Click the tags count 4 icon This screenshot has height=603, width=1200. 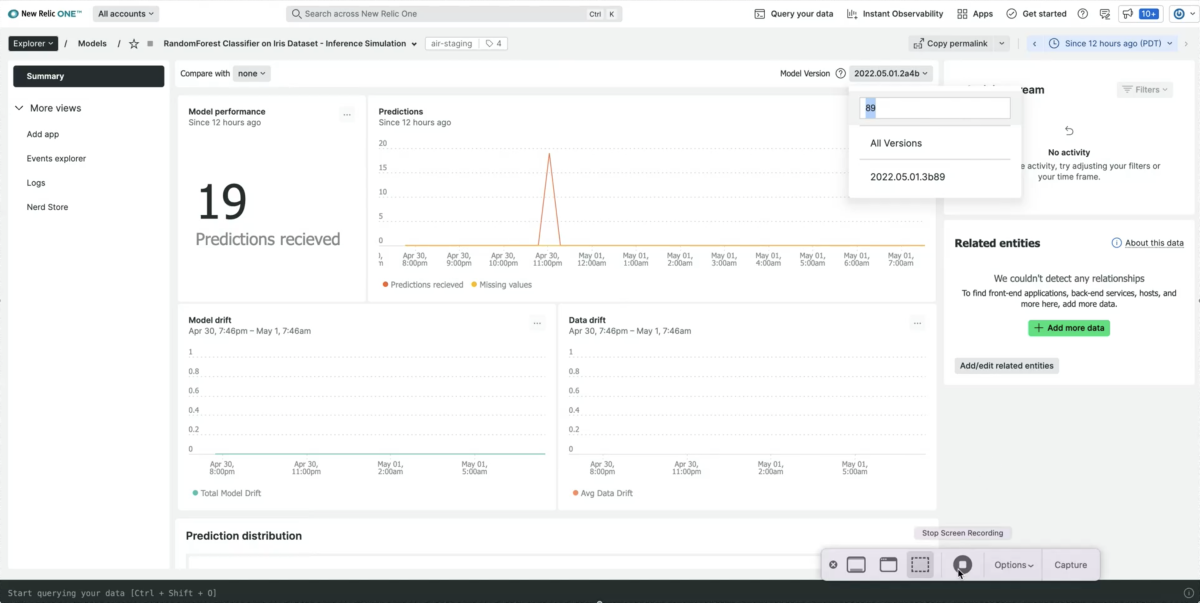point(493,44)
